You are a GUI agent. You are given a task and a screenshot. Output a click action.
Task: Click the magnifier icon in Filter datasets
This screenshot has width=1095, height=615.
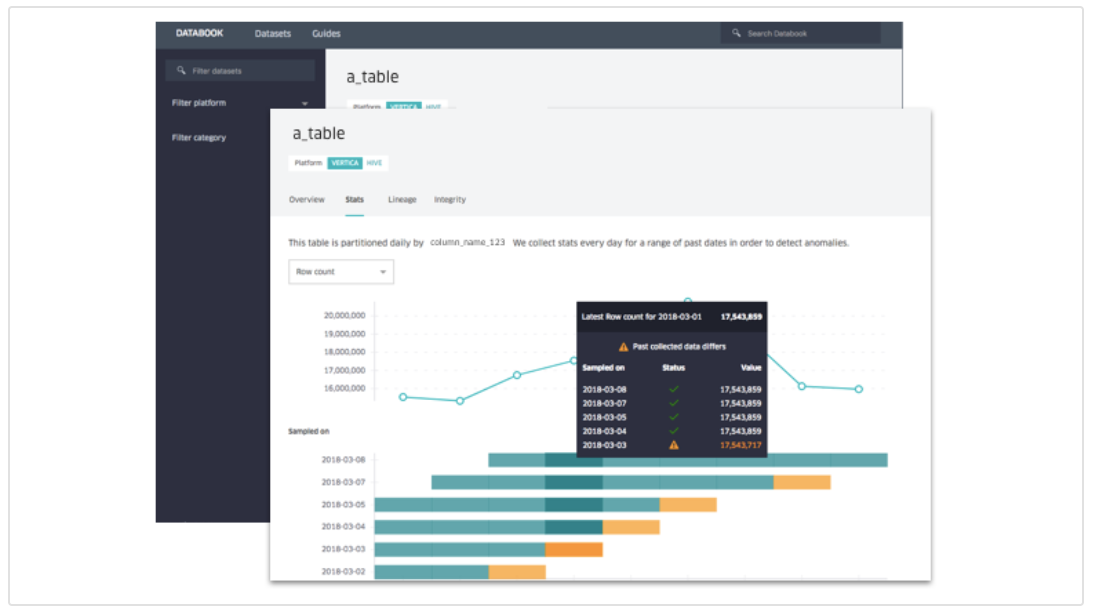click(x=181, y=71)
